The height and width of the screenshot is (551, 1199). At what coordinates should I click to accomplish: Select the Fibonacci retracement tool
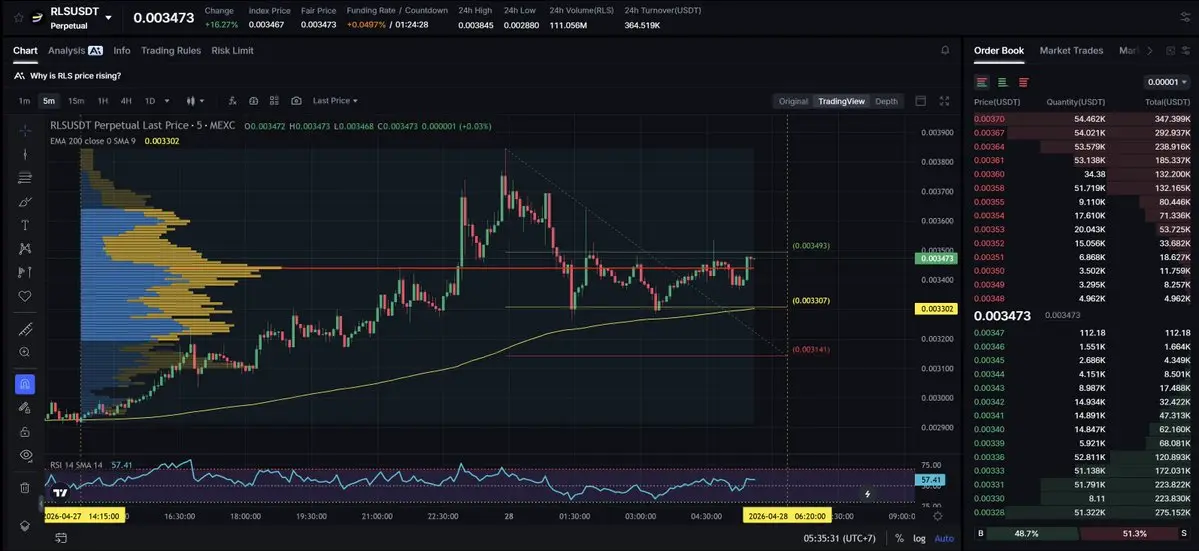tap(25, 178)
